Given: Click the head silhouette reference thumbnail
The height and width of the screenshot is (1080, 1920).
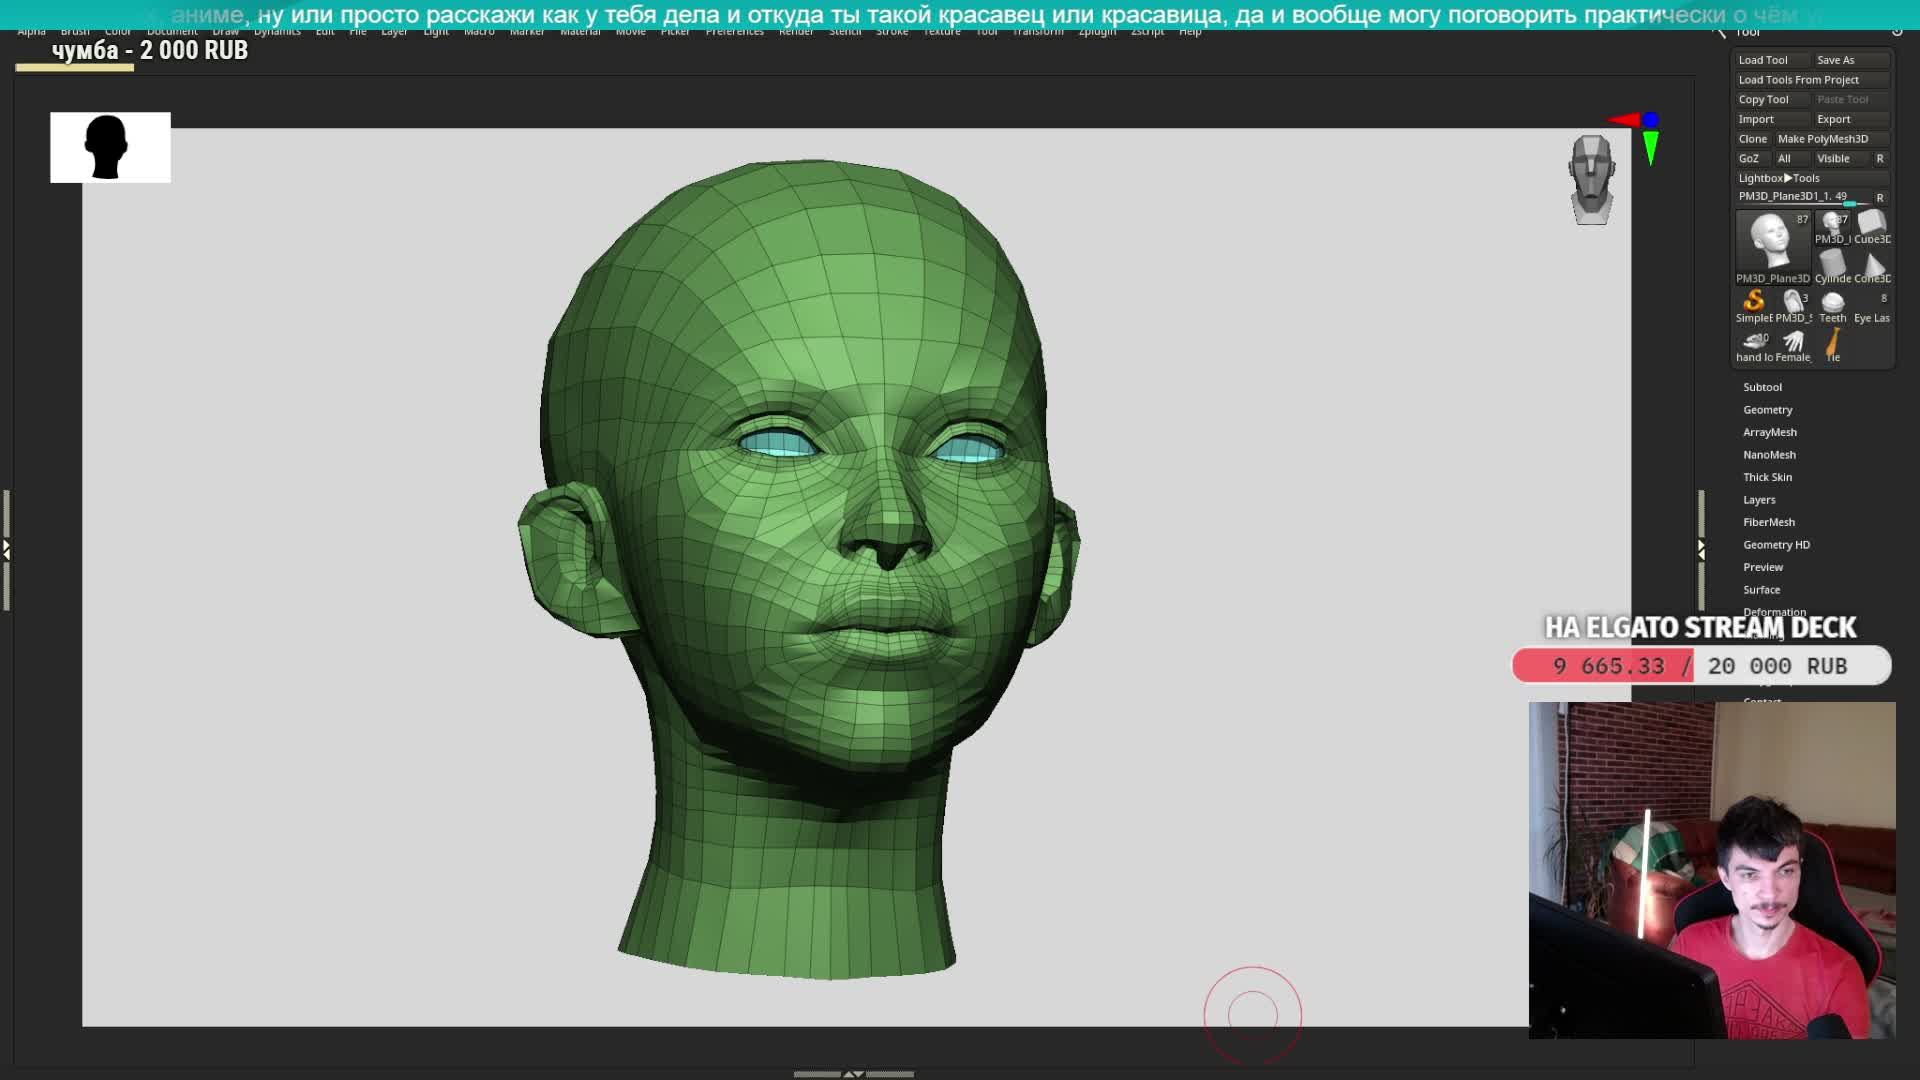Looking at the screenshot, I should coord(110,147).
